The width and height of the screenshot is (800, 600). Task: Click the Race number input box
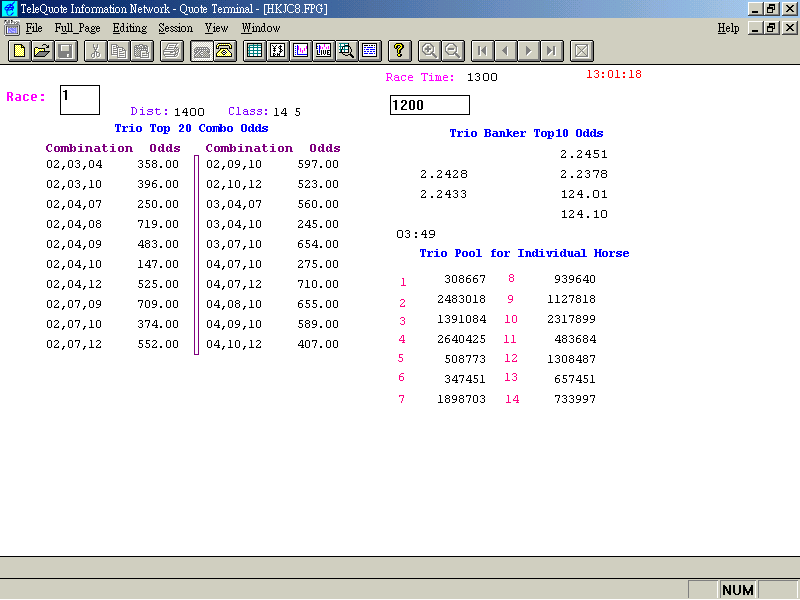coord(80,100)
